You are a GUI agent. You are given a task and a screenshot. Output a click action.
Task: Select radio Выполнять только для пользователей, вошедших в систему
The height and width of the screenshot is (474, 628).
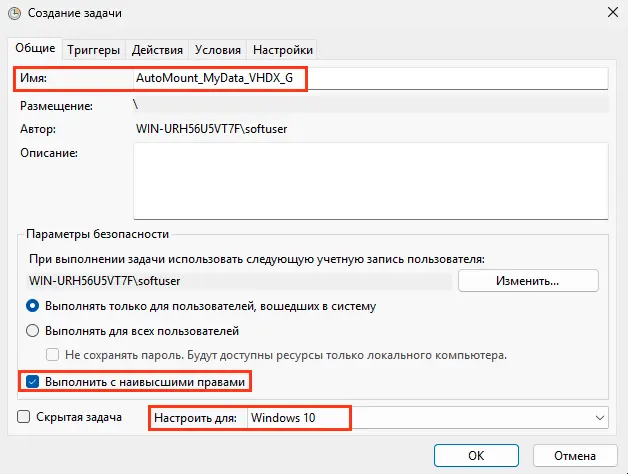[33, 306]
